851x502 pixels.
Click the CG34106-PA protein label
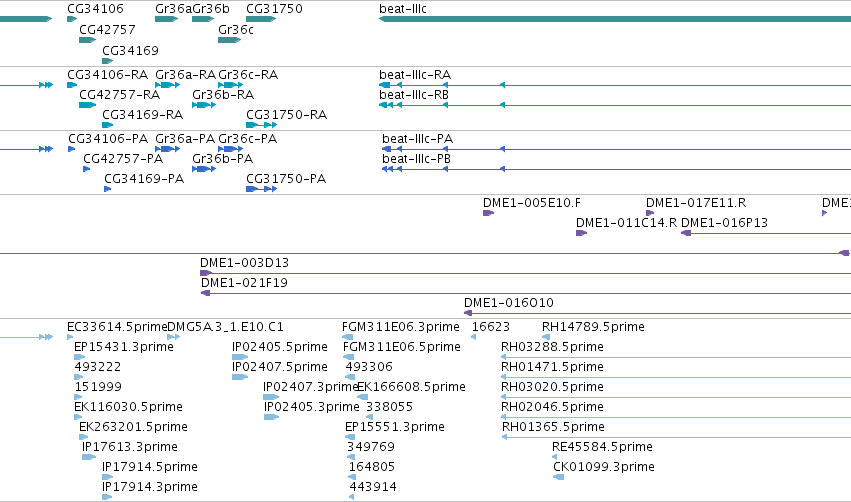pos(108,139)
